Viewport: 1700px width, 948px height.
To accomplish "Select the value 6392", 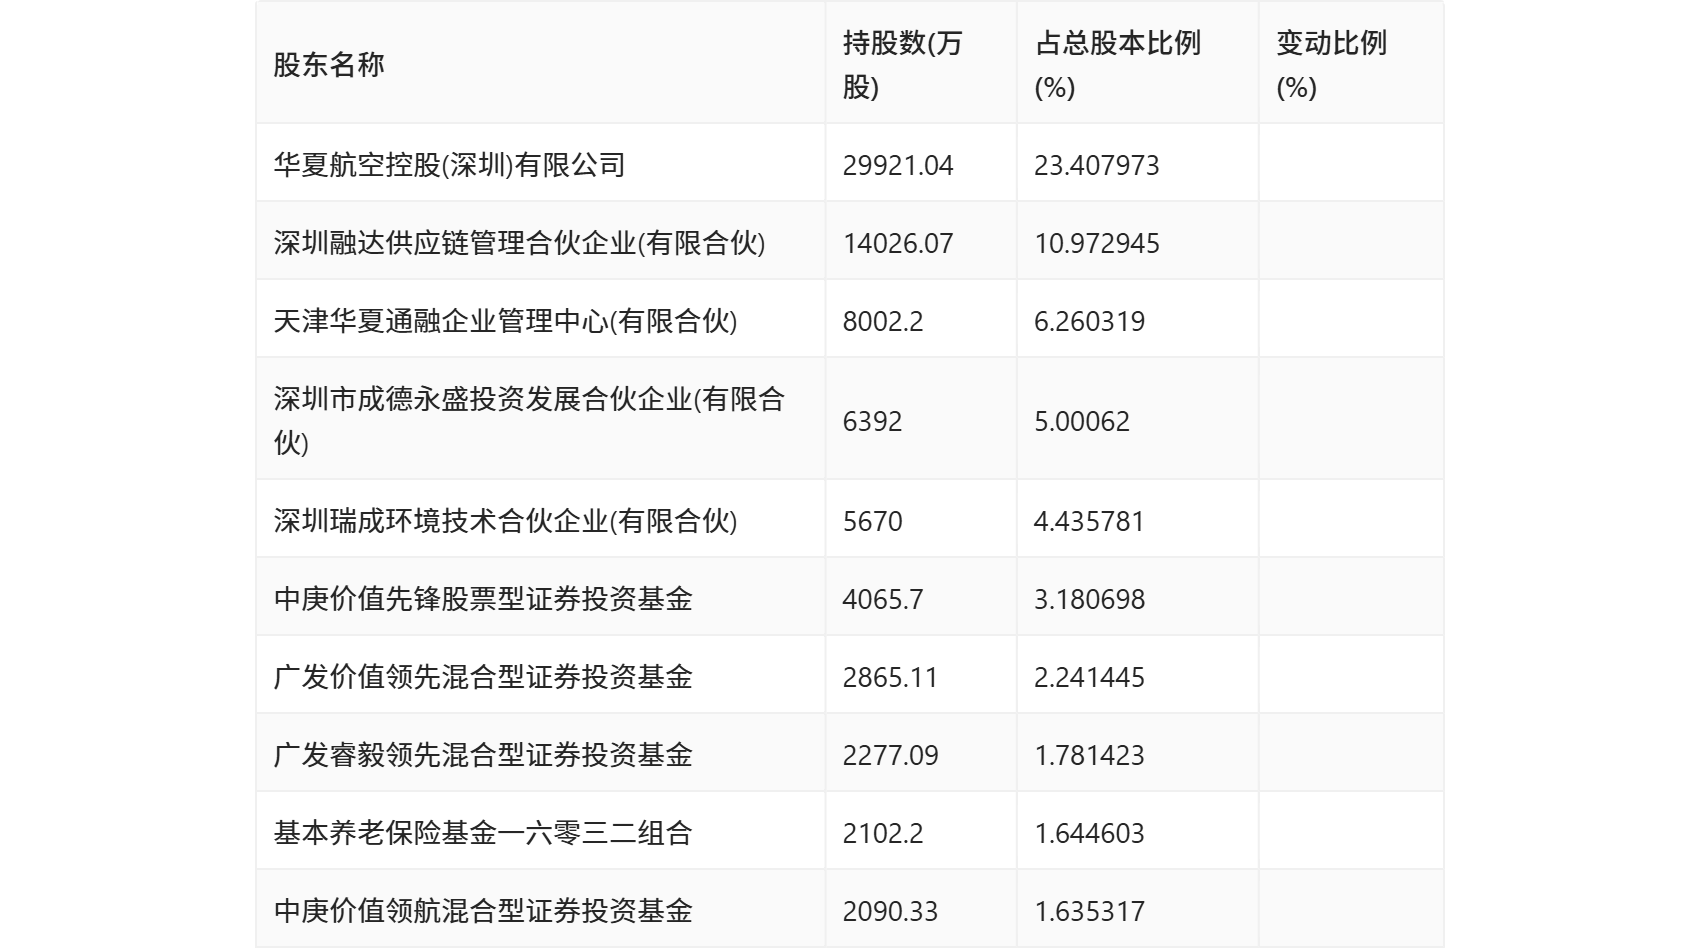I will tap(872, 421).
